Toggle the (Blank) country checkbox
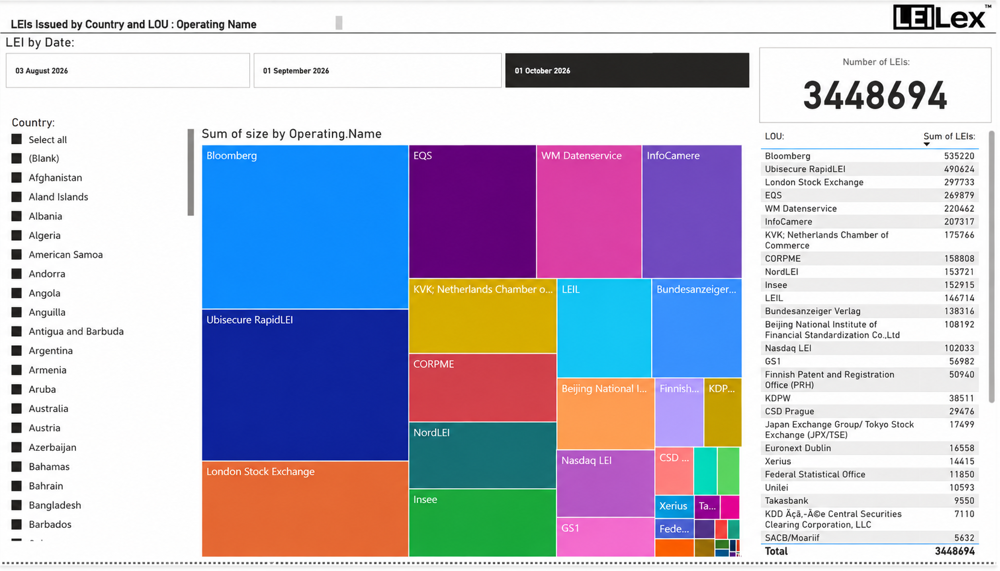Image resolution: width=1000 pixels, height=571 pixels. point(17,158)
